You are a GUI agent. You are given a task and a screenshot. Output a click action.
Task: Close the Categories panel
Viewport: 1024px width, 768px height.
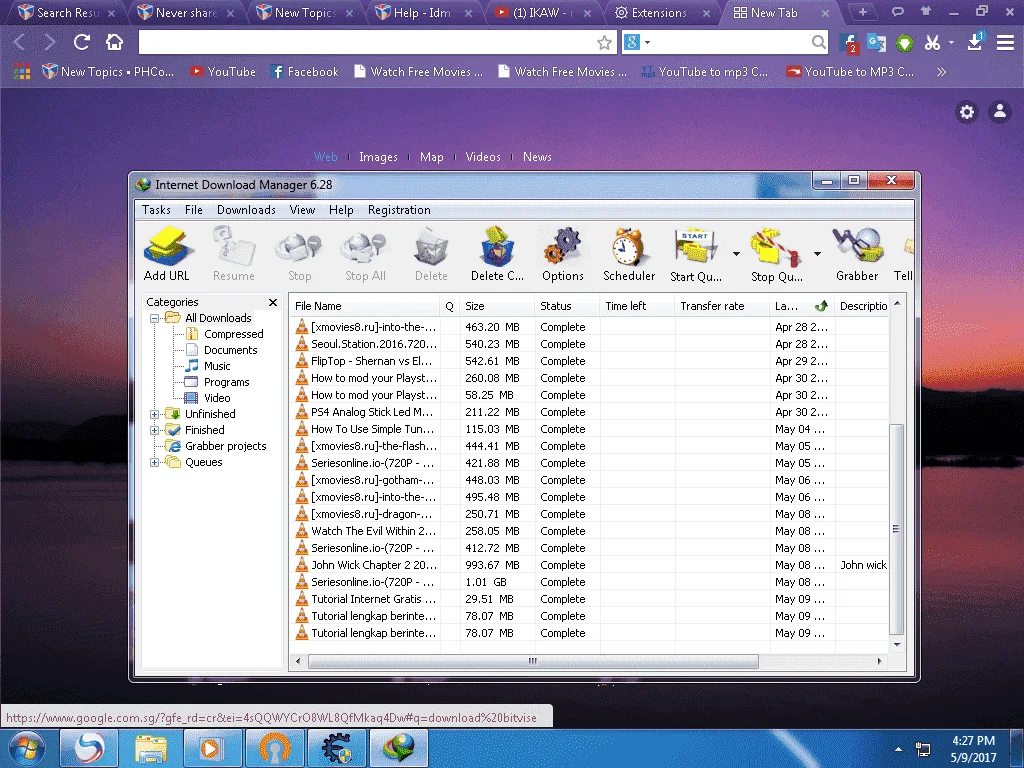[x=273, y=302]
